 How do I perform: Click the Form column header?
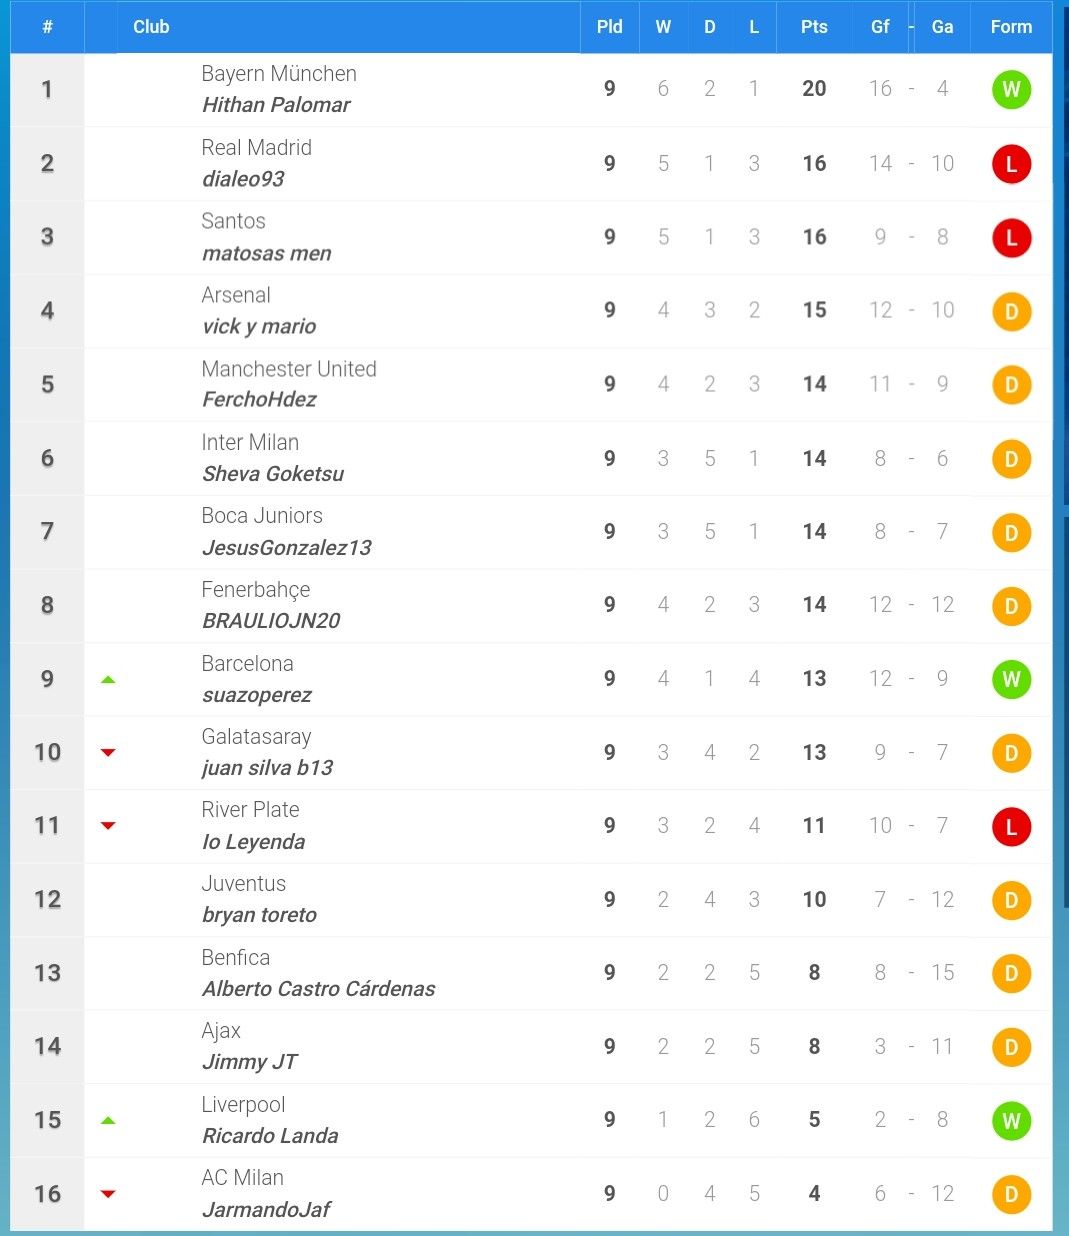[x=1011, y=27]
